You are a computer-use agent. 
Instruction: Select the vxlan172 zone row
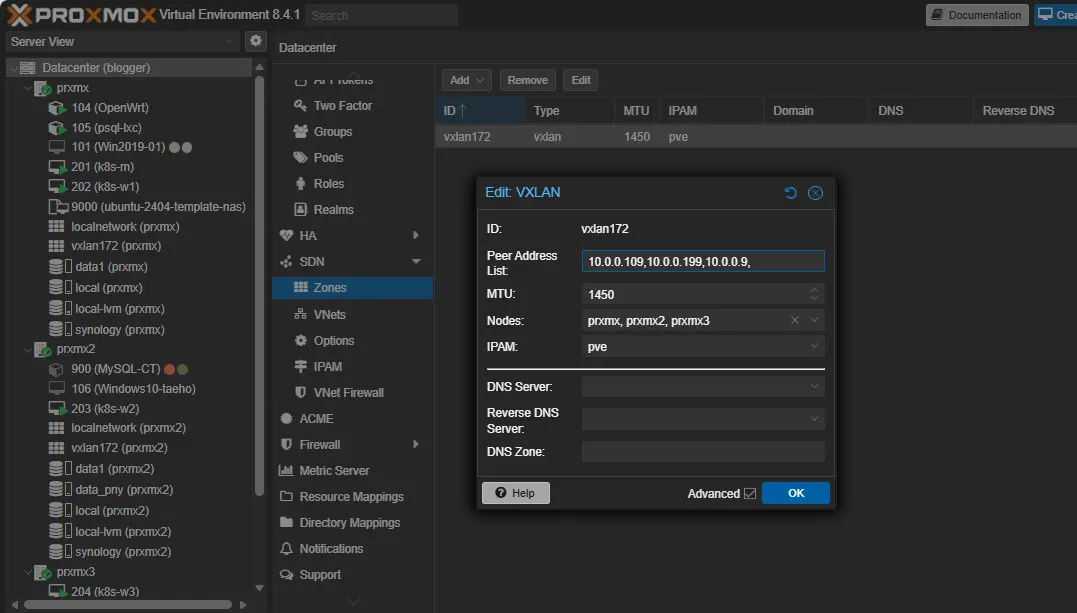click(x=756, y=137)
